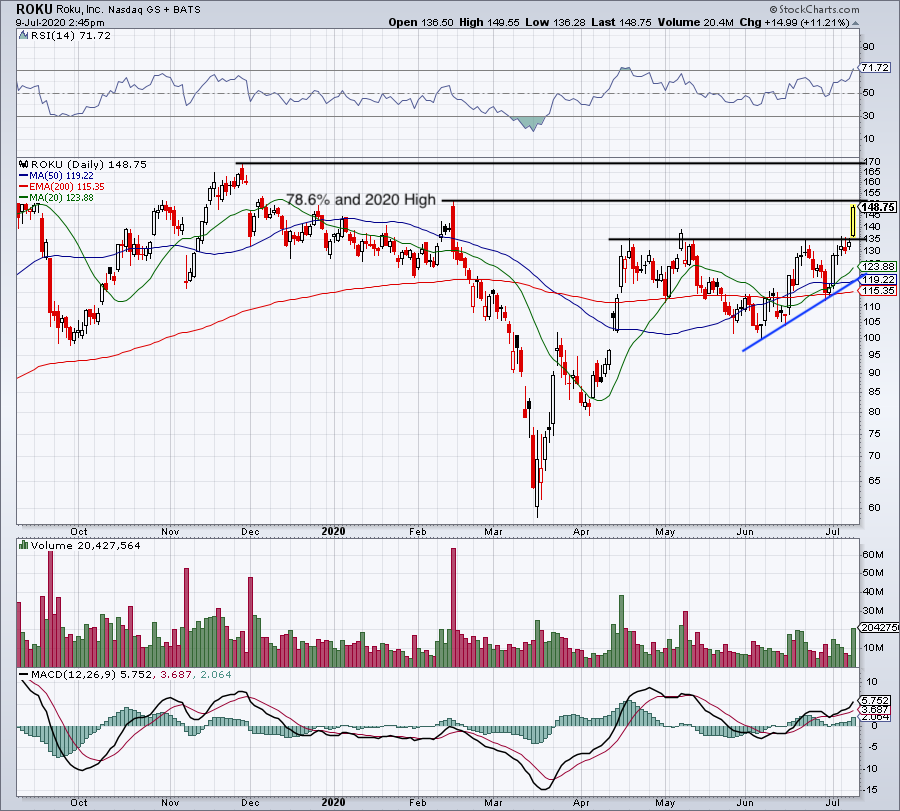Image resolution: width=900 pixels, height=811 pixels.
Task: Click the 'Roku, Inc.' company name
Action: (x=80, y=10)
